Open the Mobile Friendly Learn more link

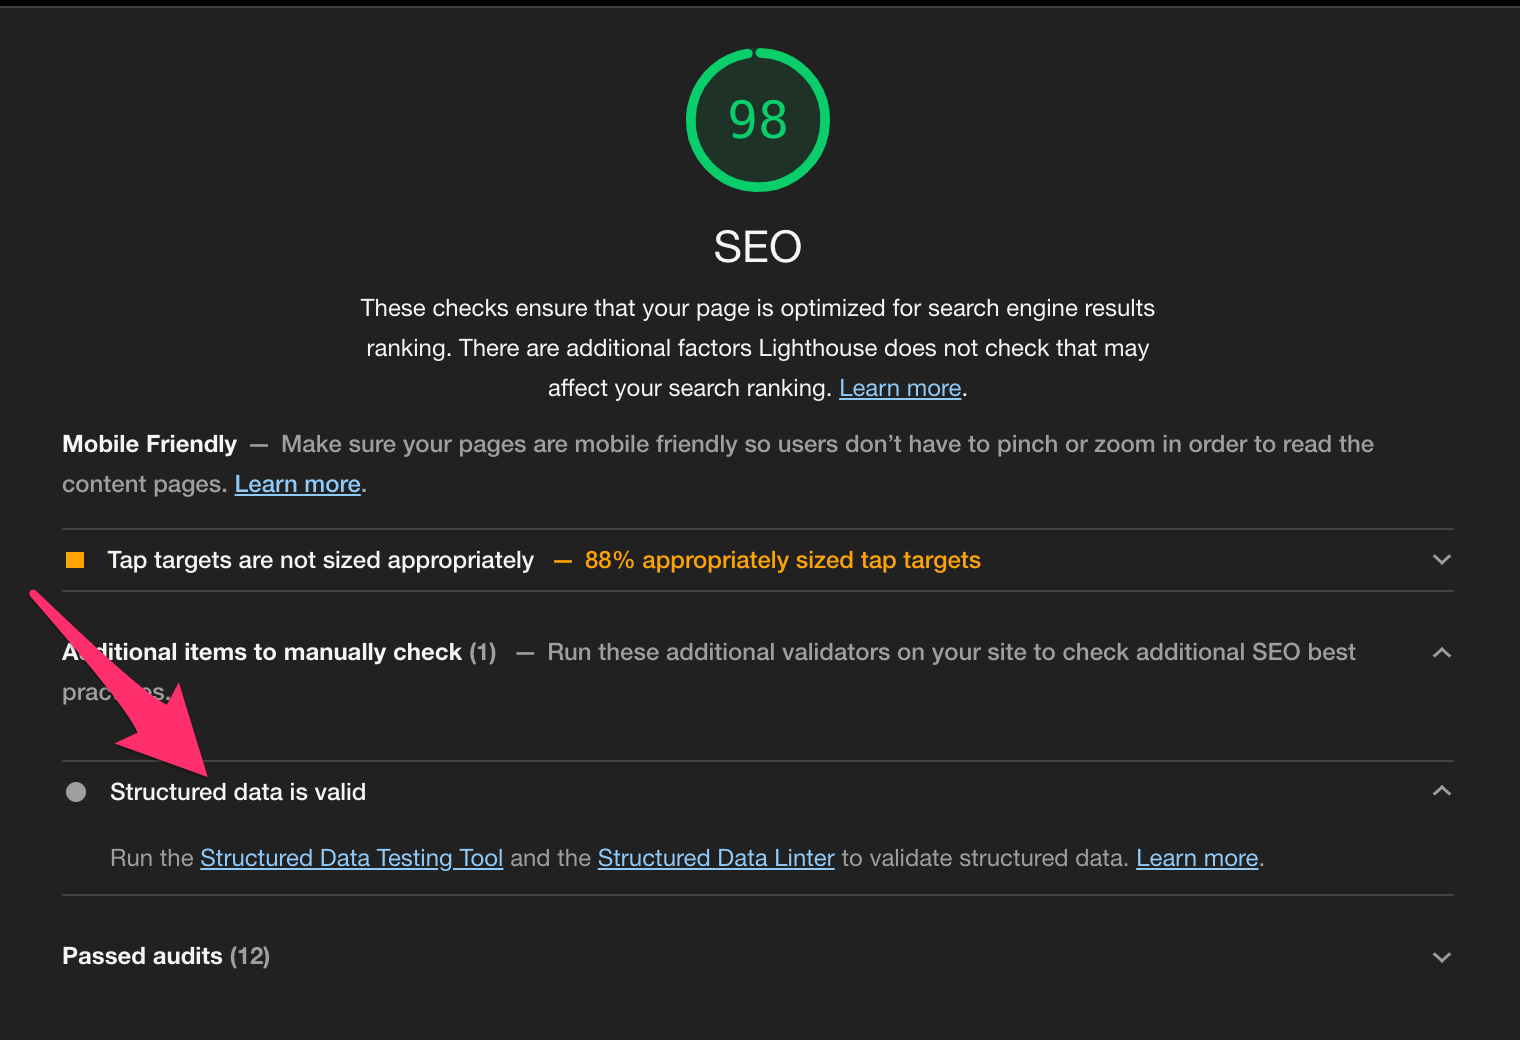pyautogui.click(x=297, y=484)
